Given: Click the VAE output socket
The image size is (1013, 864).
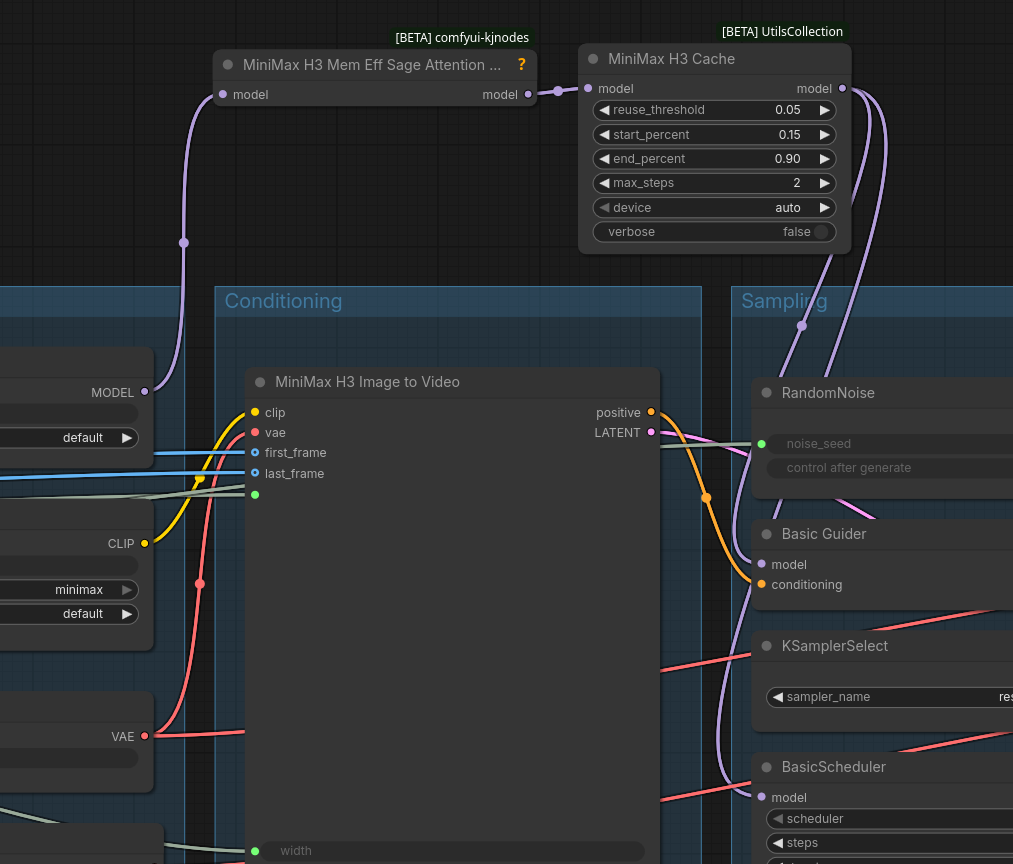Looking at the screenshot, I should [145, 736].
